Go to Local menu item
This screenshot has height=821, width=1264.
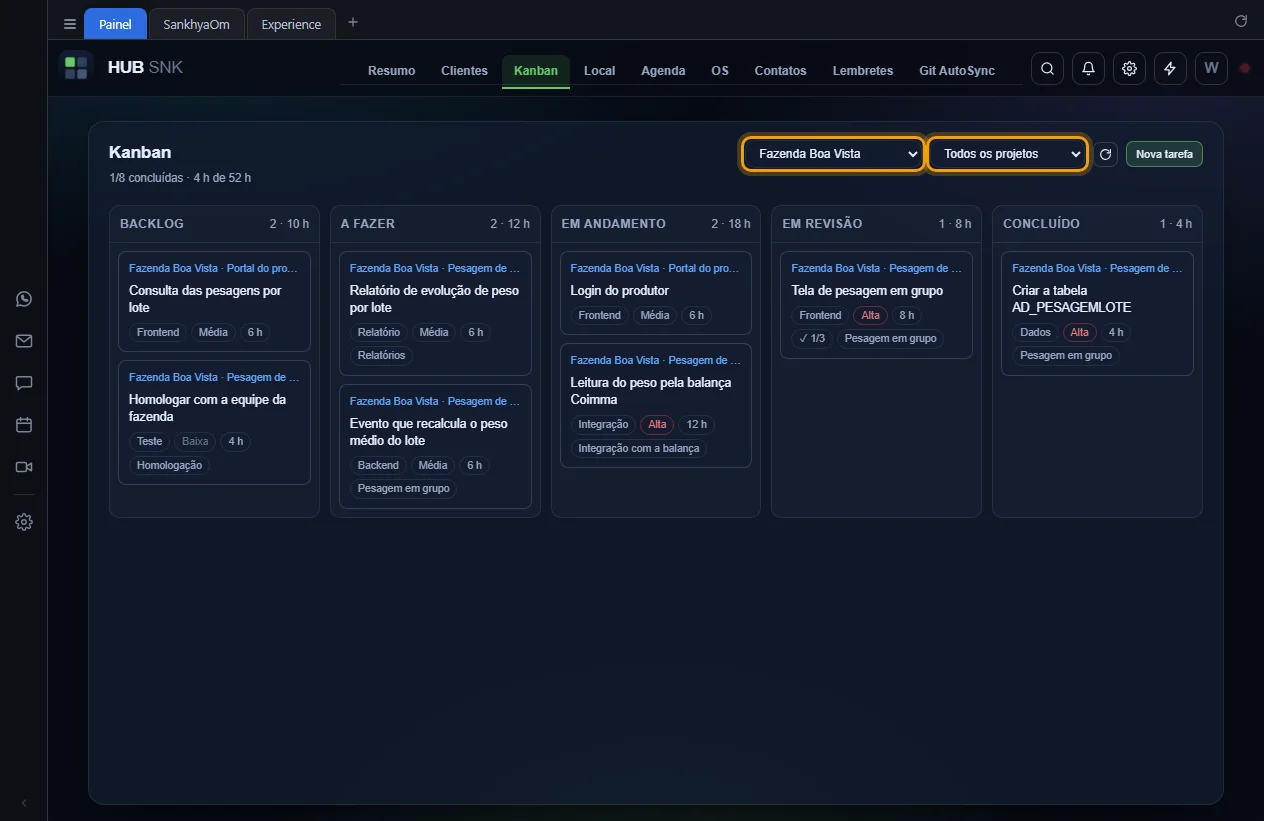pos(599,71)
